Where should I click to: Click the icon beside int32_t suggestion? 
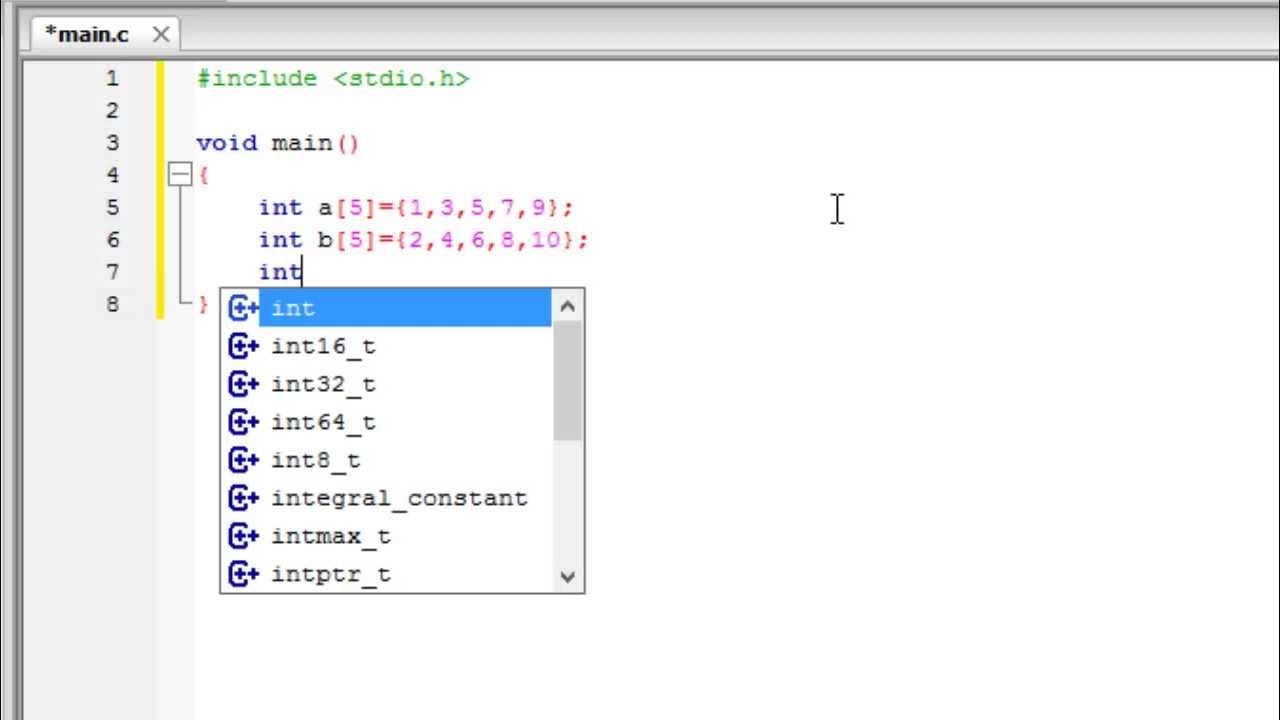point(244,385)
